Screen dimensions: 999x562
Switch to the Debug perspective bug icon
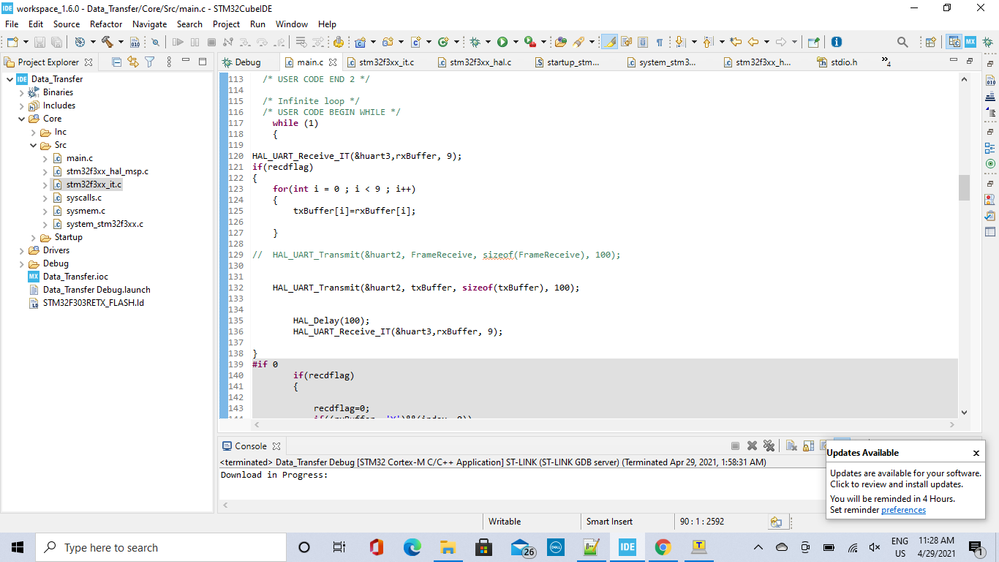pyautogui.click(x=988, y=42)
